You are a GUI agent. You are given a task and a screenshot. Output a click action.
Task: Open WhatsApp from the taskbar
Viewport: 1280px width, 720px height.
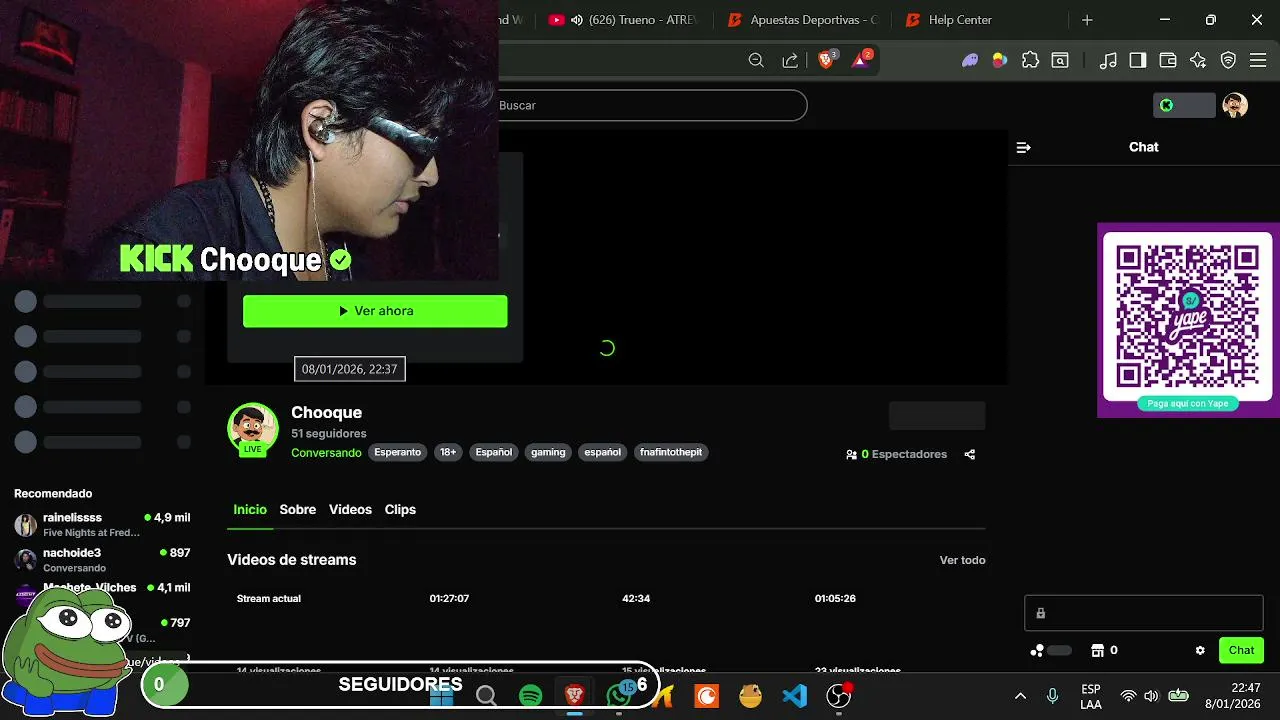619,695
